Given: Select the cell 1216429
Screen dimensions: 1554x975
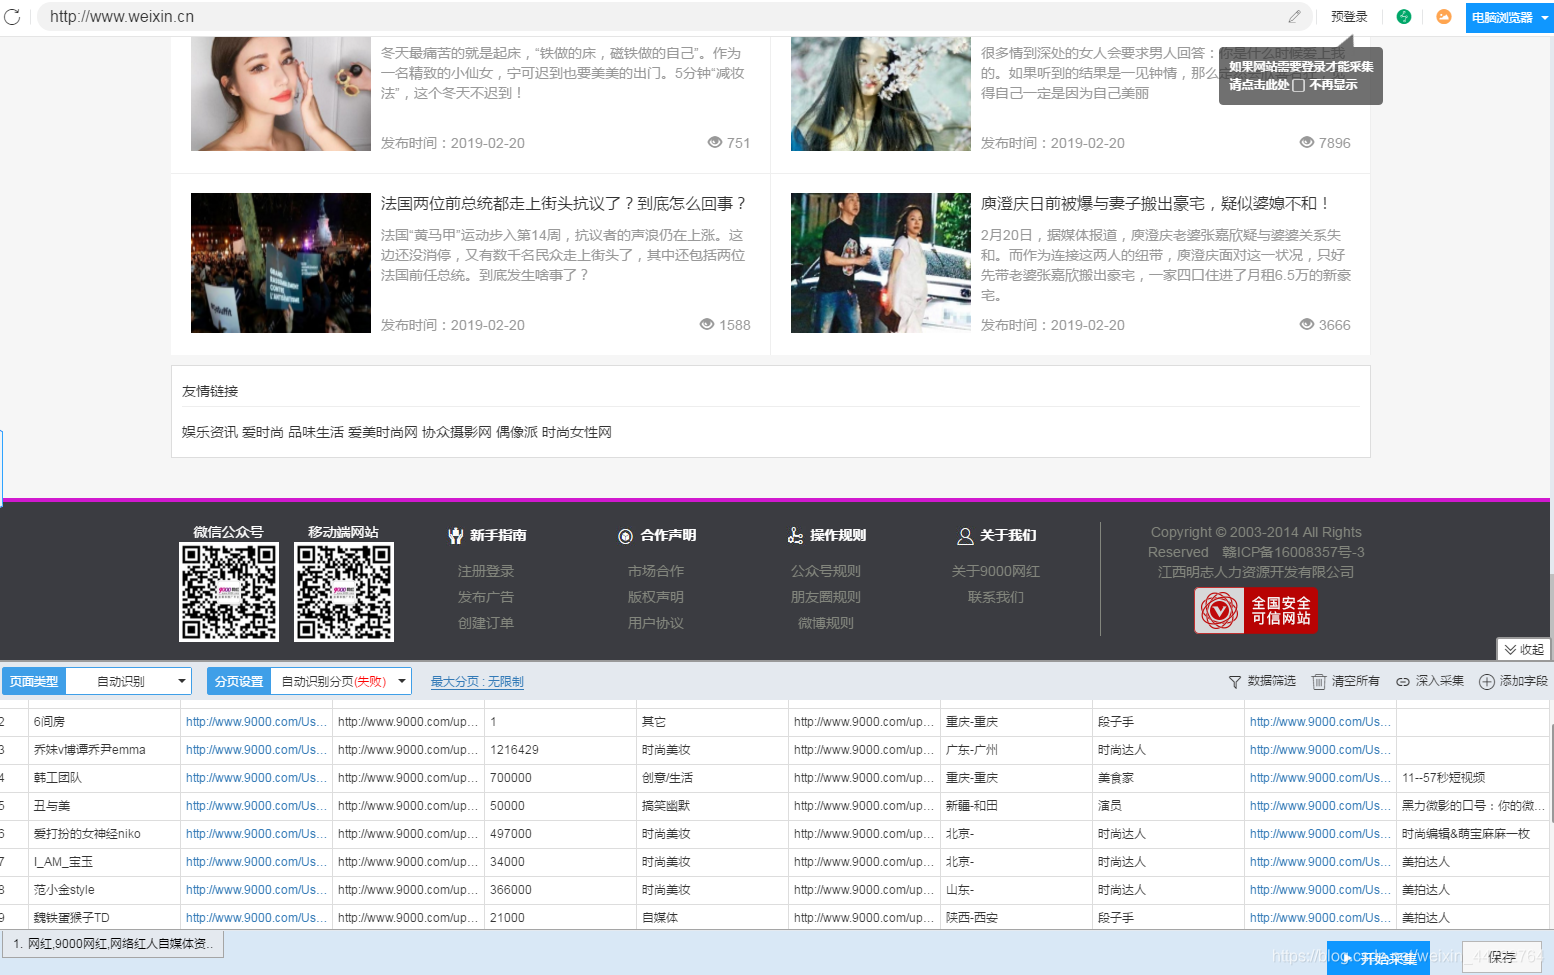Looking at the screenshot, I should coord(560,749).
